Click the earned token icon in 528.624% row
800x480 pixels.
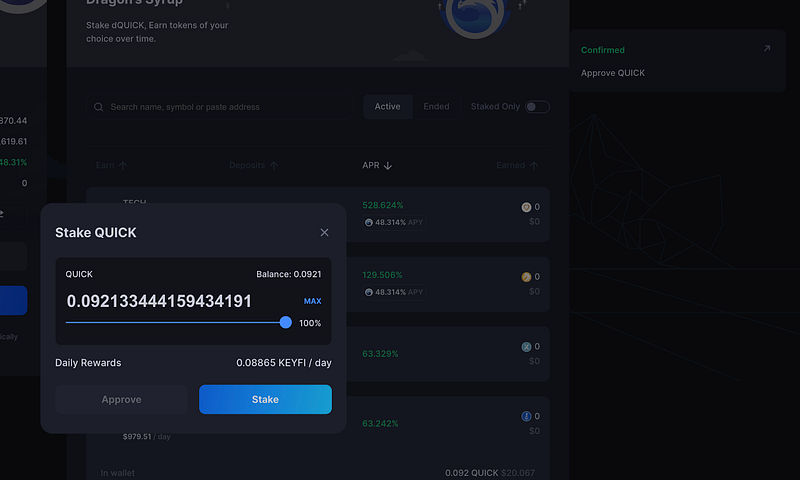click(526, 207)
